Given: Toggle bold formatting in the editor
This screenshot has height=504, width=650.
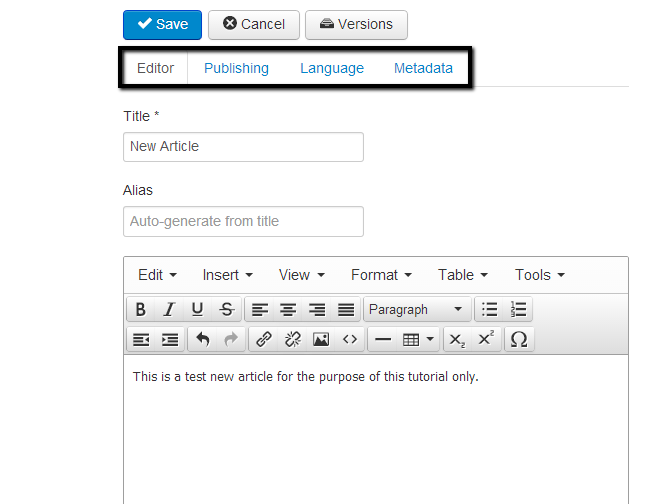Looking at the screenshot, I should (x=141, y=309).
